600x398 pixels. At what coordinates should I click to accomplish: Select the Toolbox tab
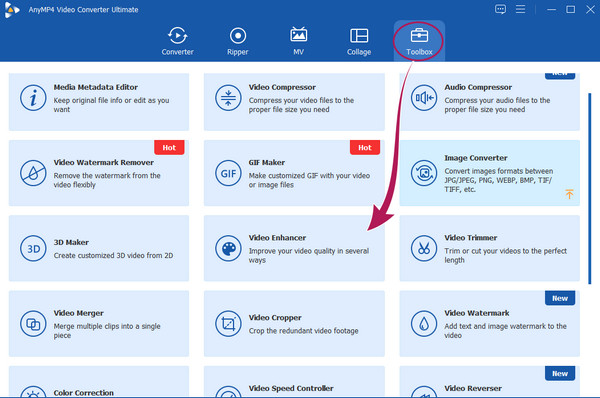pyautogui.click(x=419, y=41)
